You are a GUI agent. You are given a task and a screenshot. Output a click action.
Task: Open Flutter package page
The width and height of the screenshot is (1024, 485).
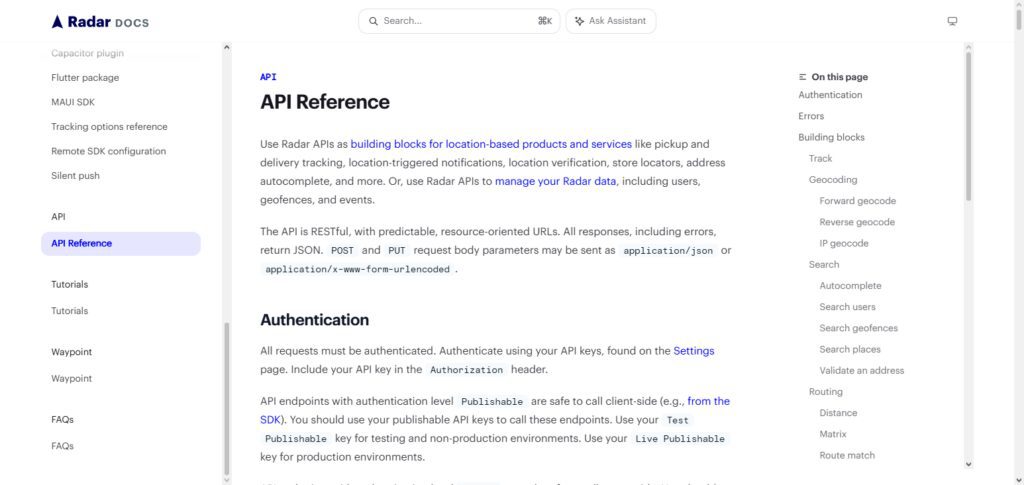[85, 78]
